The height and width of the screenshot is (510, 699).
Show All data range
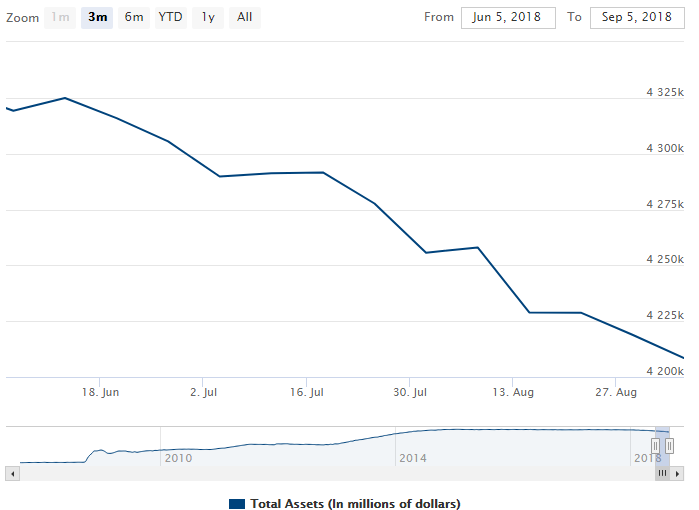click(245, 18)
